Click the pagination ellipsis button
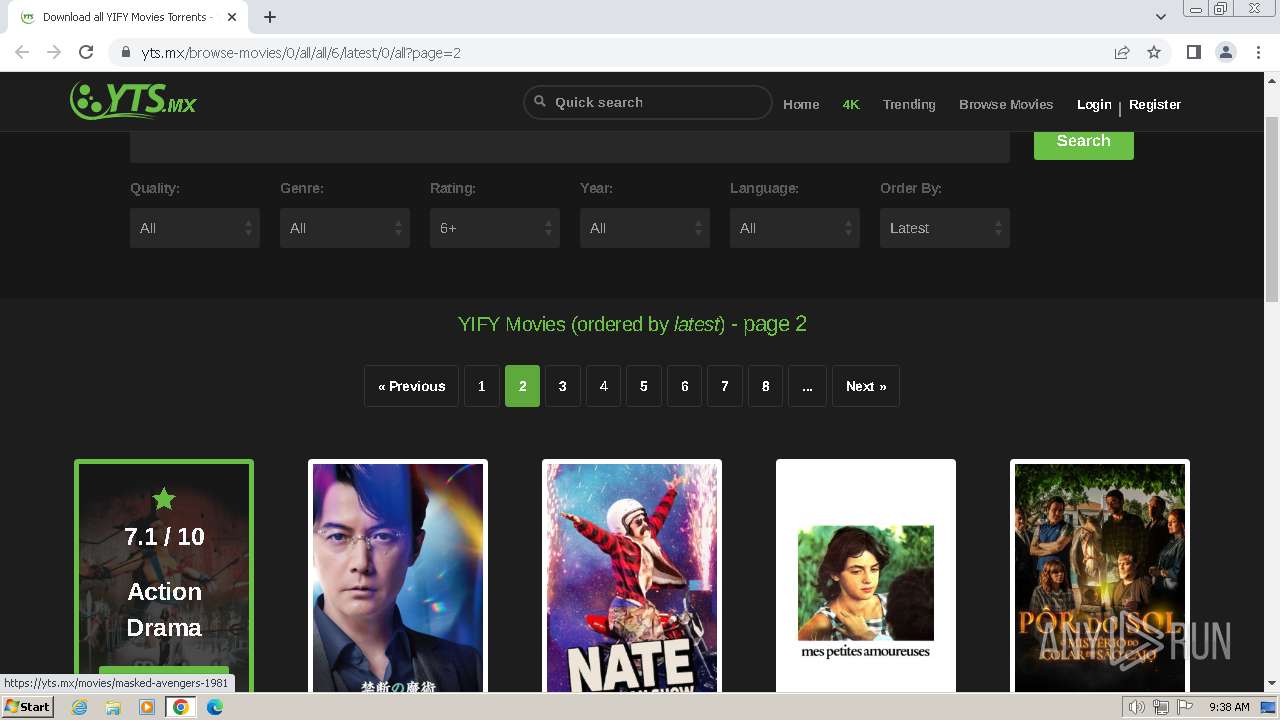This screenshot has width=1280, height=720. (807, 386)
